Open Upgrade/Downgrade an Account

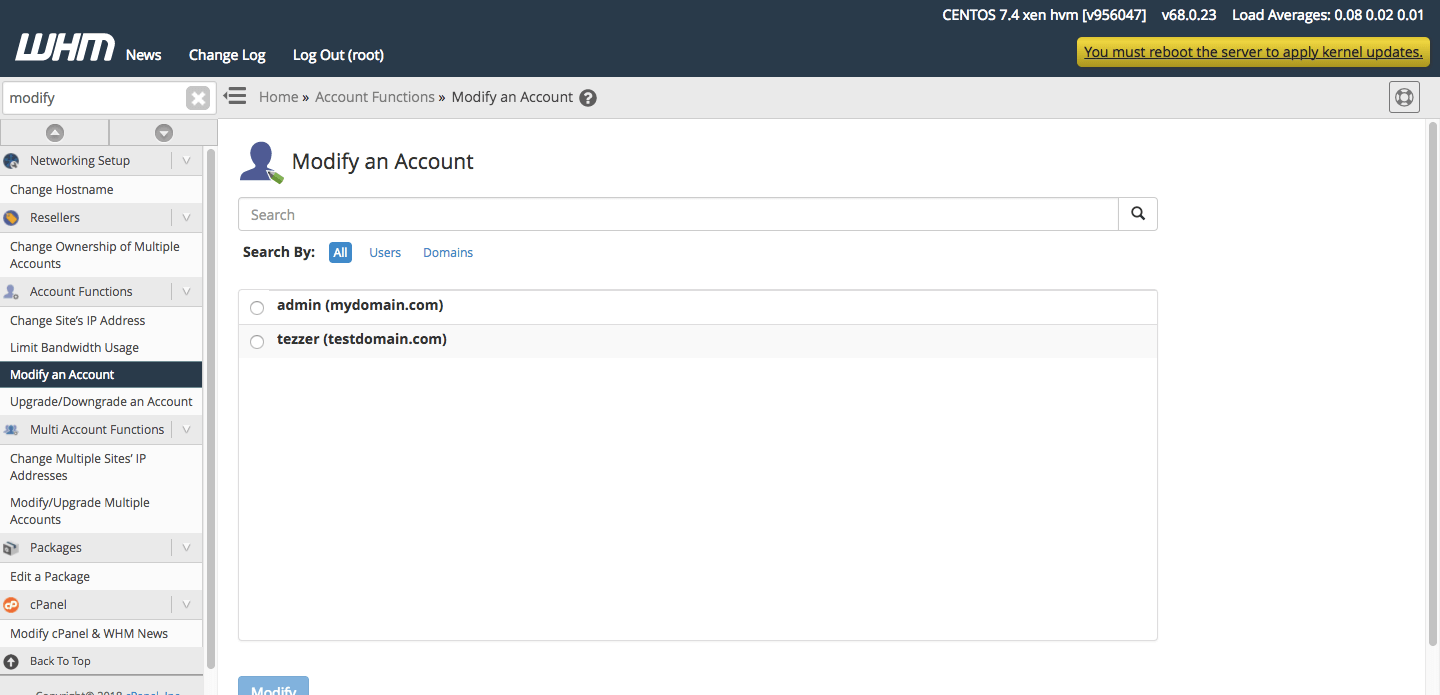101,402
